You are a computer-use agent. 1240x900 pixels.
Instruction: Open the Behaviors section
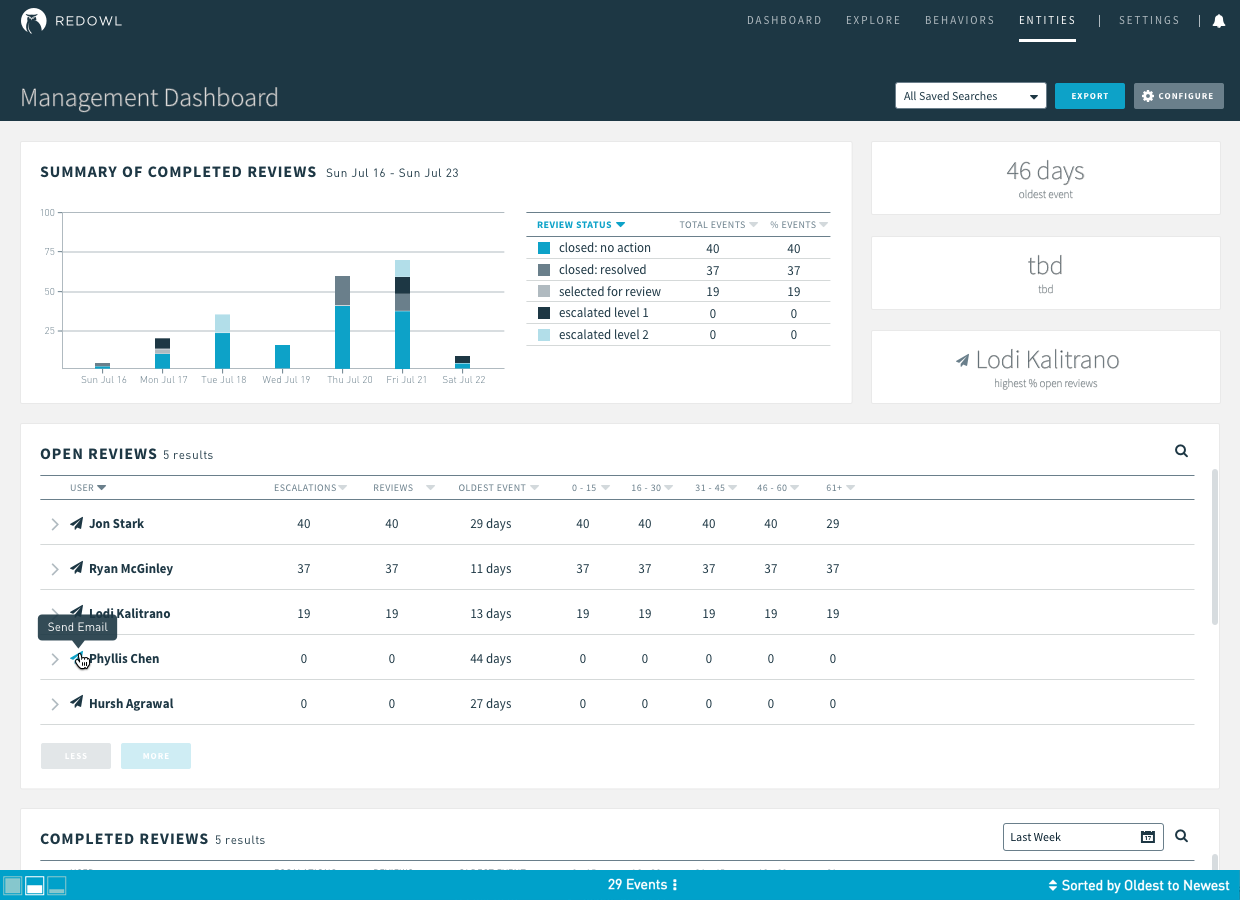[x=959, y=20]
